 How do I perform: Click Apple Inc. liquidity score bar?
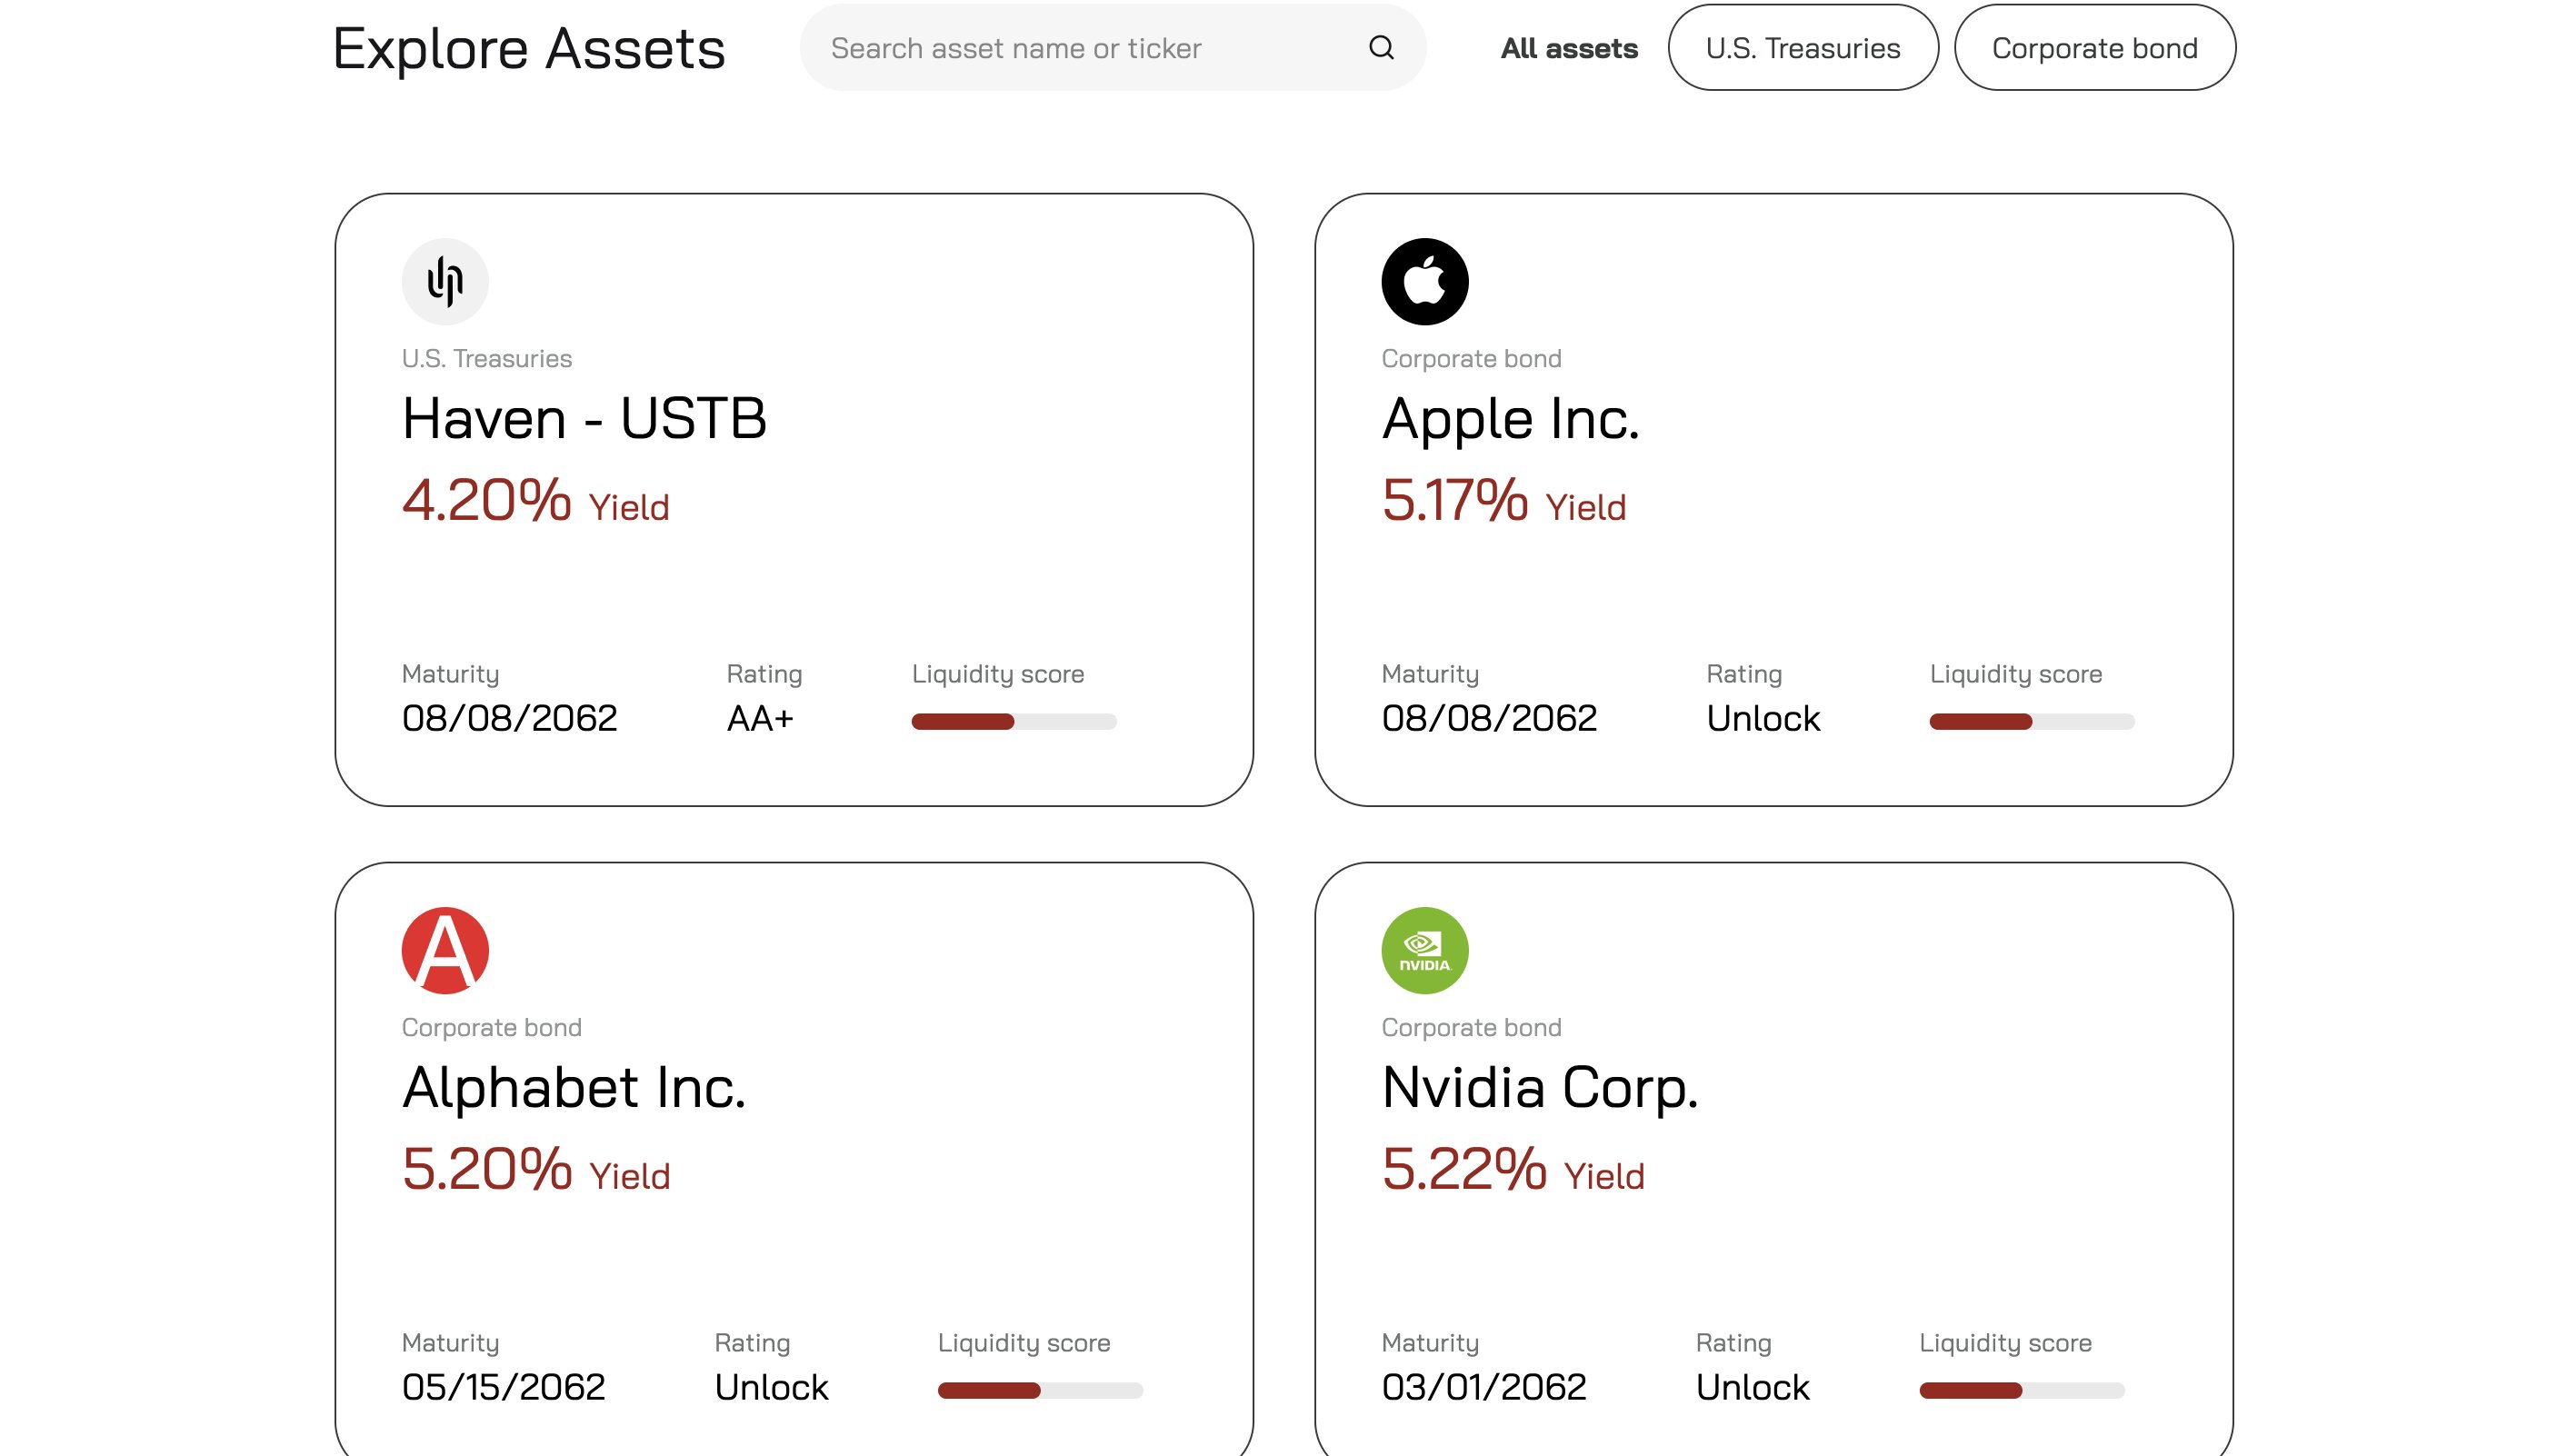pos(2031,721)
